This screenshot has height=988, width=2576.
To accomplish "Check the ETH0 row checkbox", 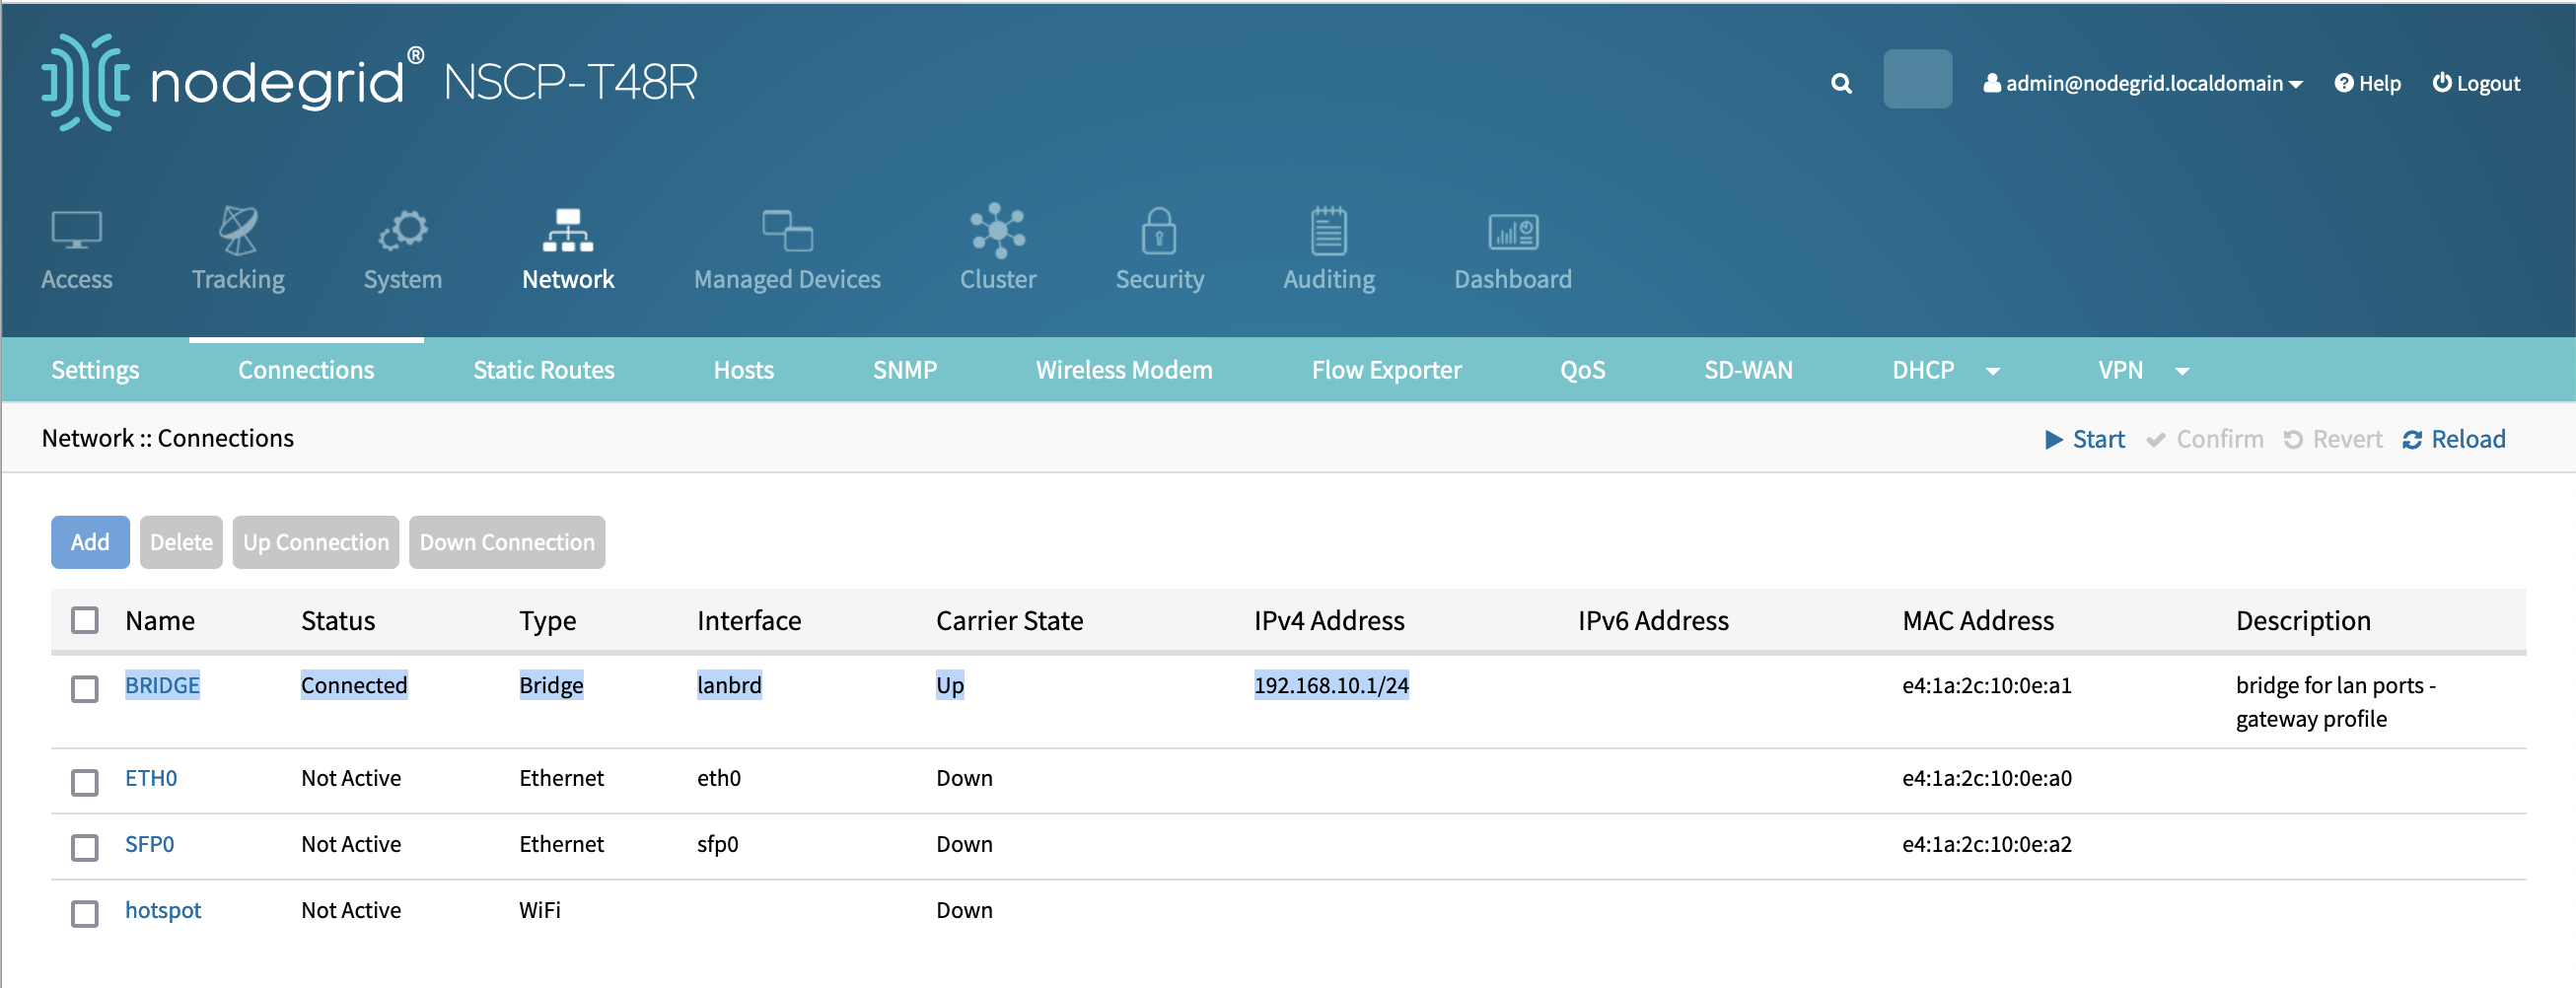I will click(85, 782).
